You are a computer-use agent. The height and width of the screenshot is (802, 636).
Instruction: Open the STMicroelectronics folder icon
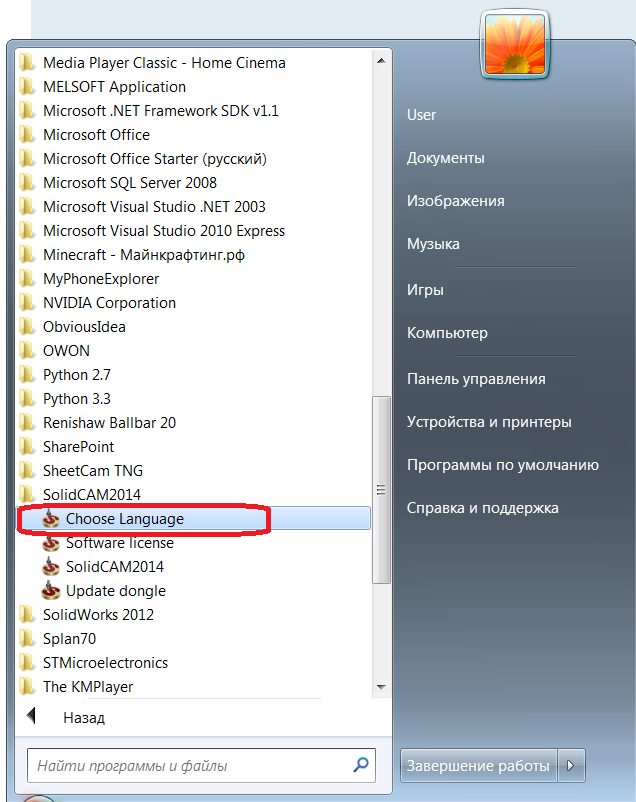click(x=27, y=663)
